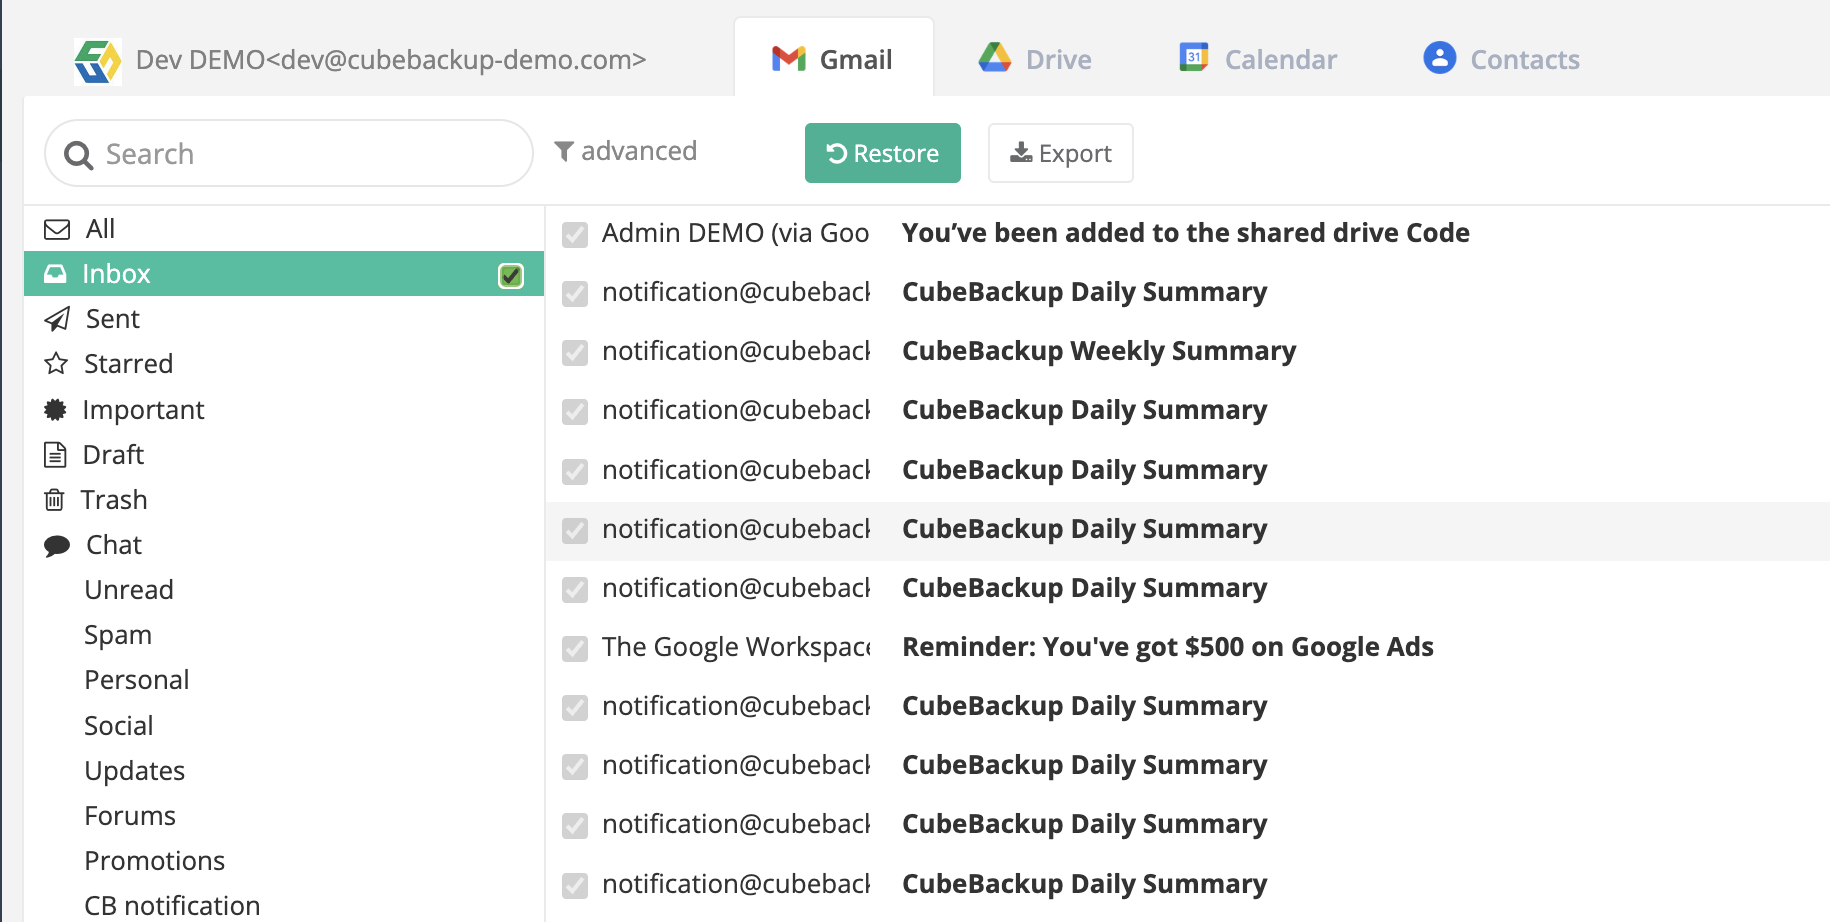The height and width of the screenshot is (922, 1830).
Task: Click the Search input field
Action: (x=289, y=153)
